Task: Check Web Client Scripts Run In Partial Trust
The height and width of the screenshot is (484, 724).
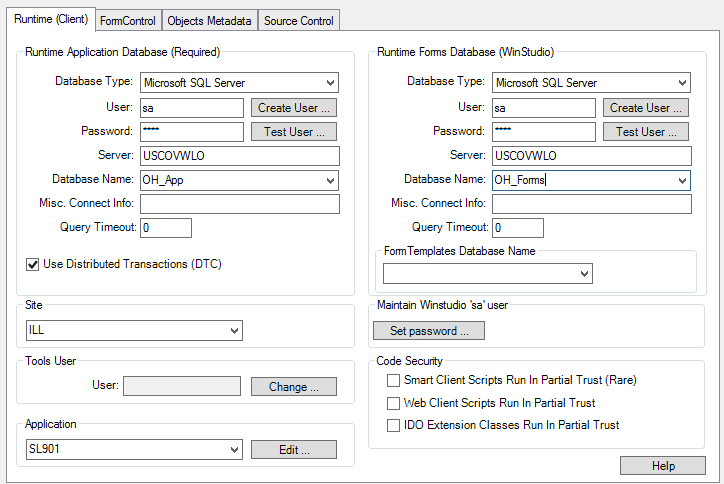Action: click(x=393, y=403)
